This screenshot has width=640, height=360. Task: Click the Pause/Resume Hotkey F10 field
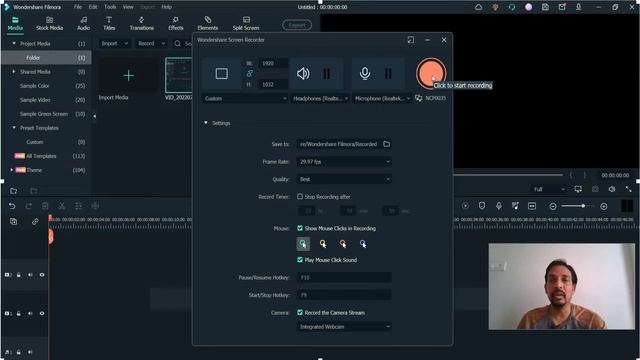coord(344,278)
